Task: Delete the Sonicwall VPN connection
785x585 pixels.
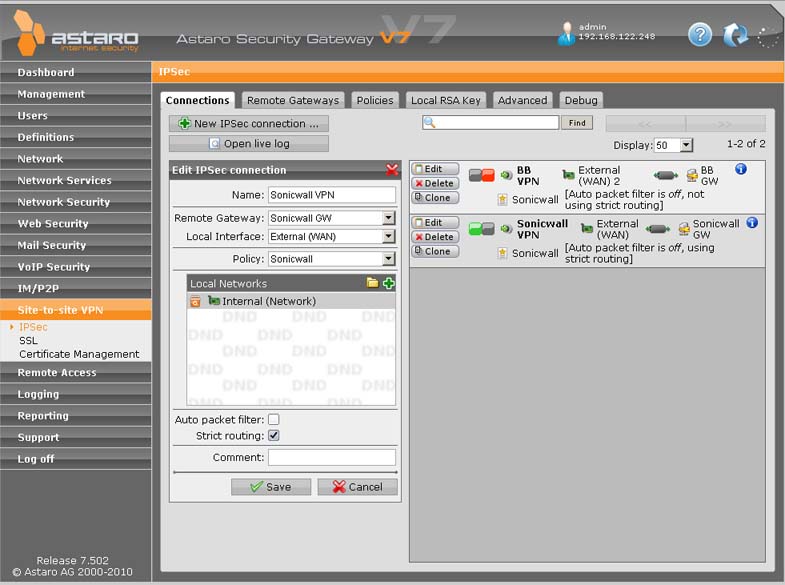Action: 435,237
